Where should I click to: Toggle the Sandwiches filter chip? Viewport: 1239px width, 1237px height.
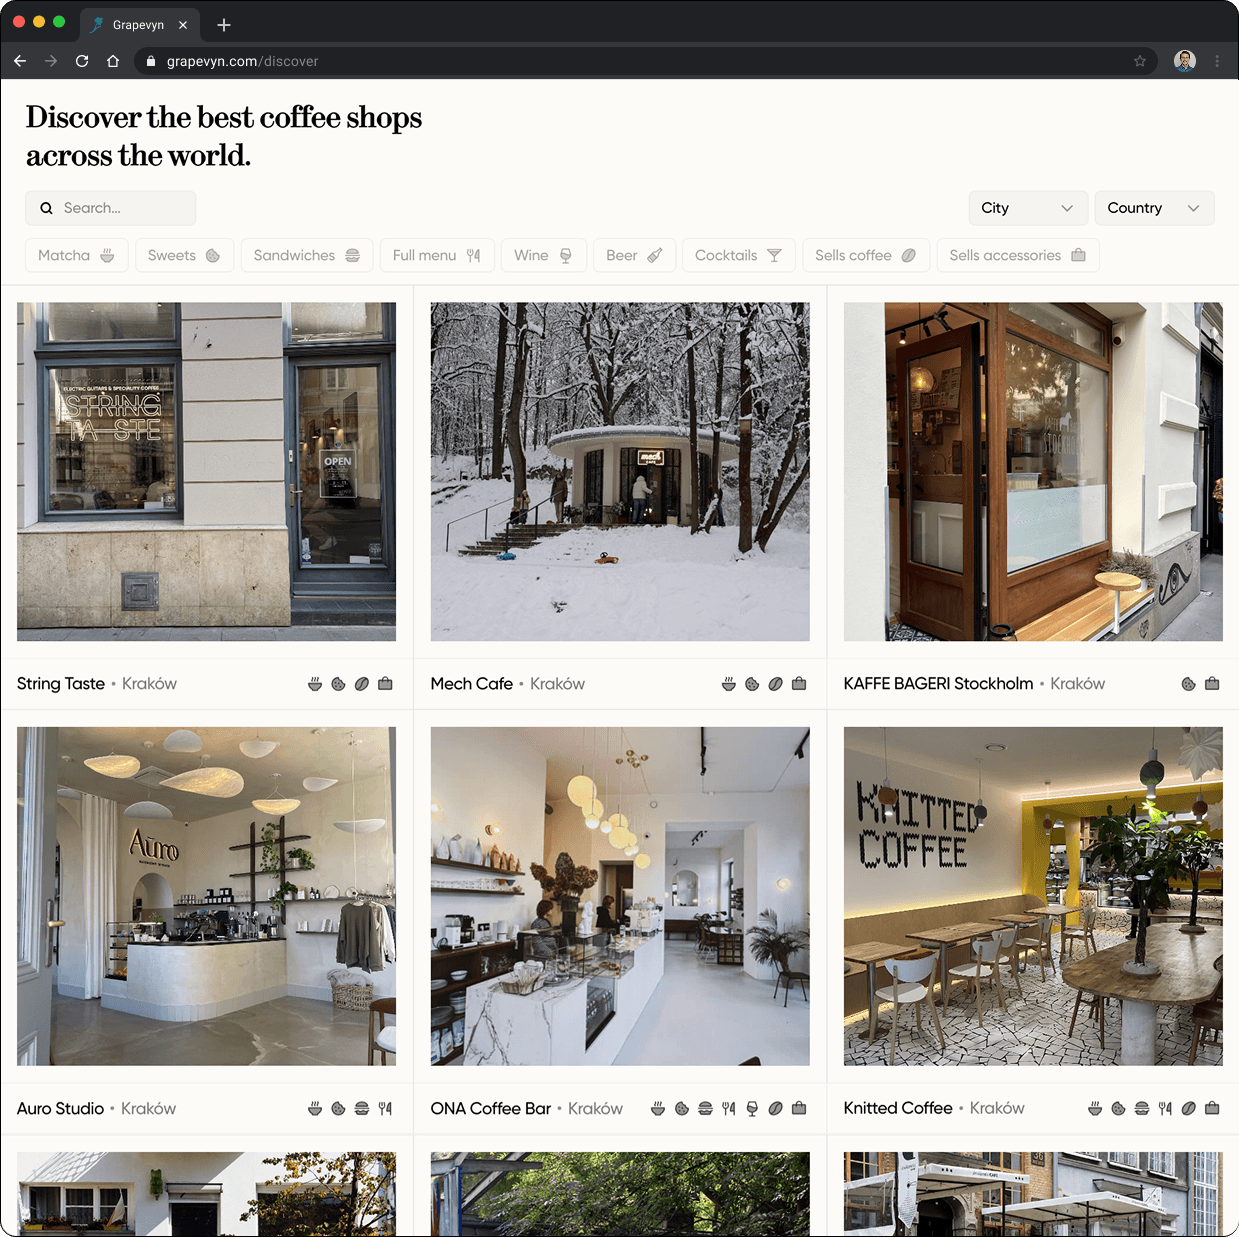click(307, 255)
